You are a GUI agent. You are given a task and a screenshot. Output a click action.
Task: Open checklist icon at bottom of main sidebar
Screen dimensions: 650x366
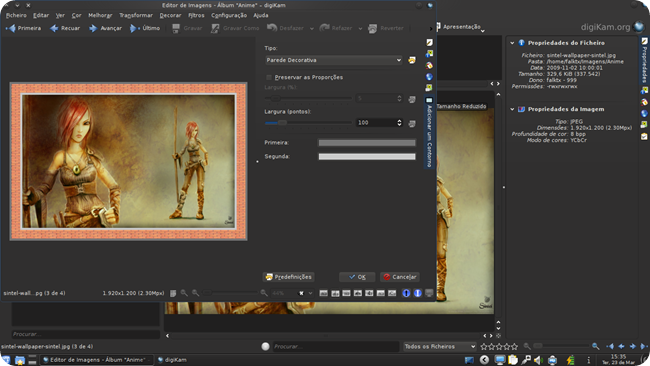click(644, 136)
